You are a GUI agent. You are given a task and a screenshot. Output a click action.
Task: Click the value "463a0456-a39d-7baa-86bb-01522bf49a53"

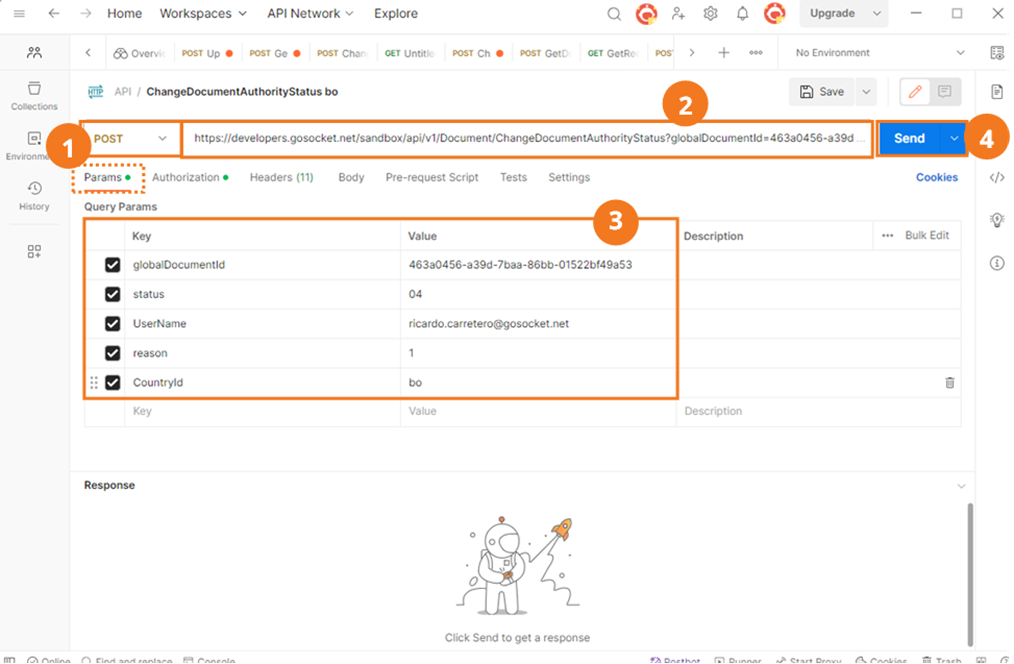(x=520, y=265)
